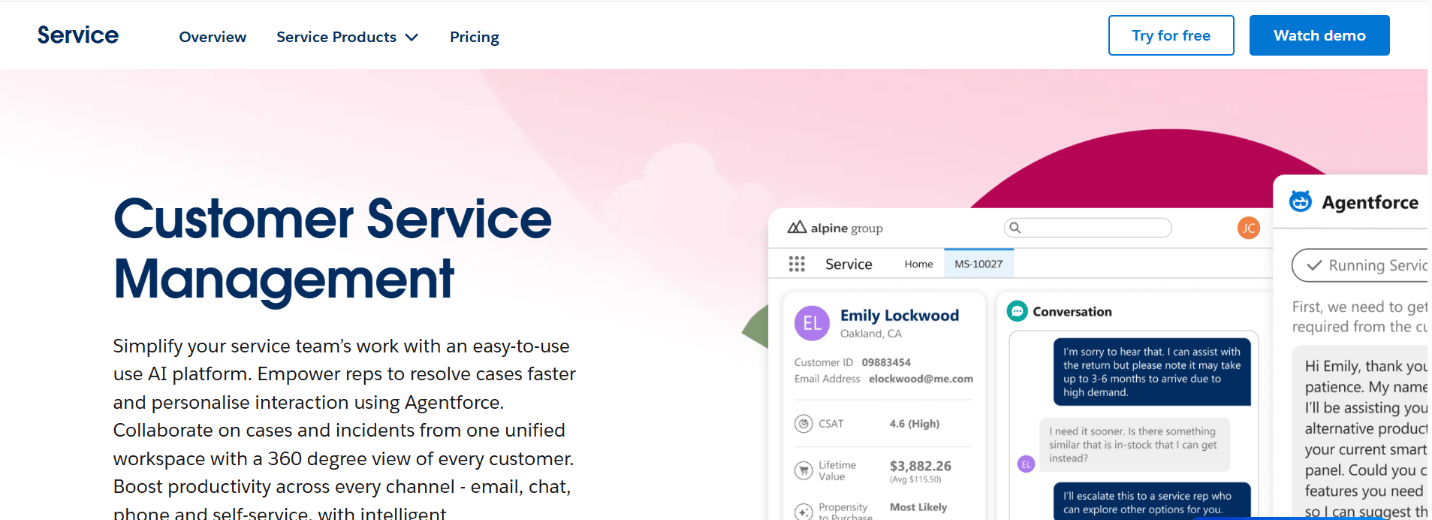The image size is (1432, 520).
Task: Click the Watch demo button
Action: tap(1319, 35)
